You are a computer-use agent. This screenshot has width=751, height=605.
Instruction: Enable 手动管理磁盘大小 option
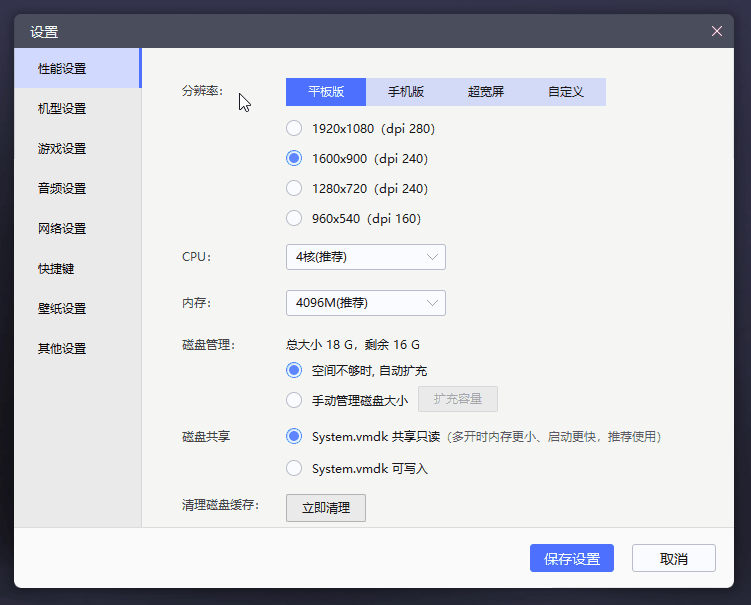coord(294,400)
